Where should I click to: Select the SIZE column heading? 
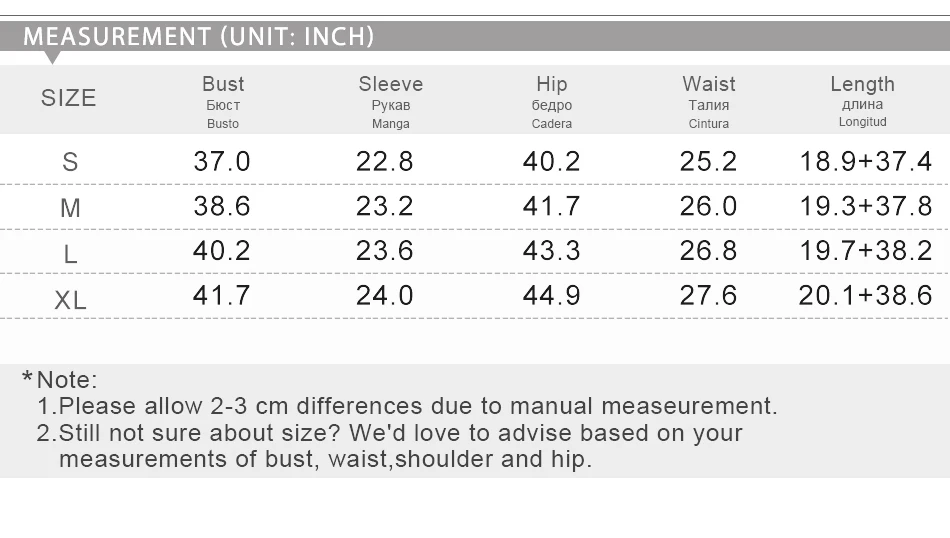[68, 98]
